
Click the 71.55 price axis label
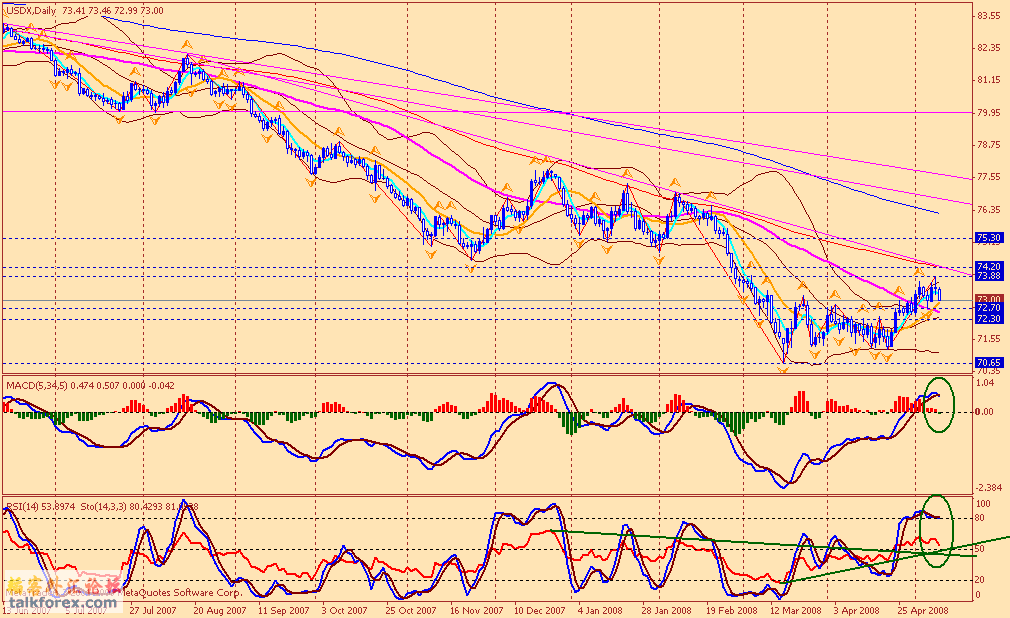click(x=989, y=338)
